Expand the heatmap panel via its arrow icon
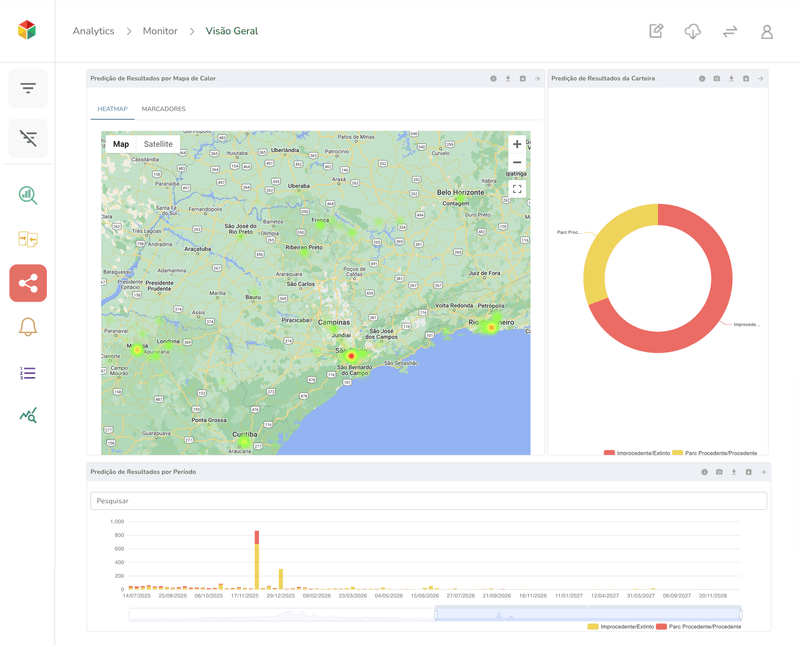800x647 pixels. (x=537, y=77)
